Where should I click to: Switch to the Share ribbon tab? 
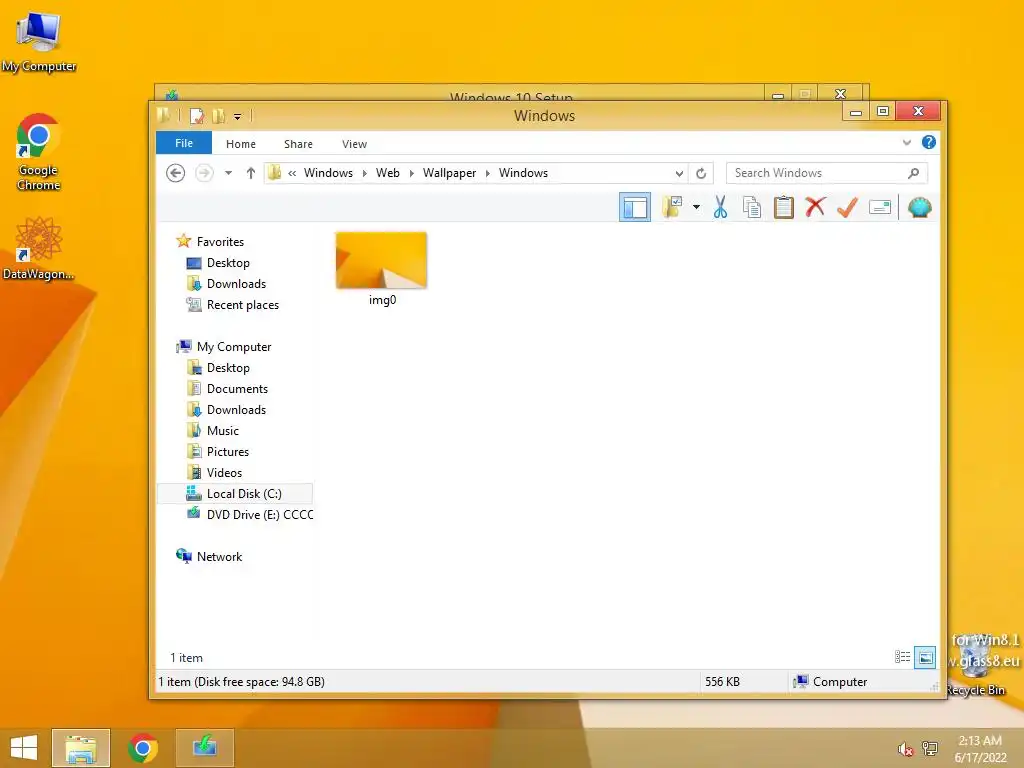point(298,144)
